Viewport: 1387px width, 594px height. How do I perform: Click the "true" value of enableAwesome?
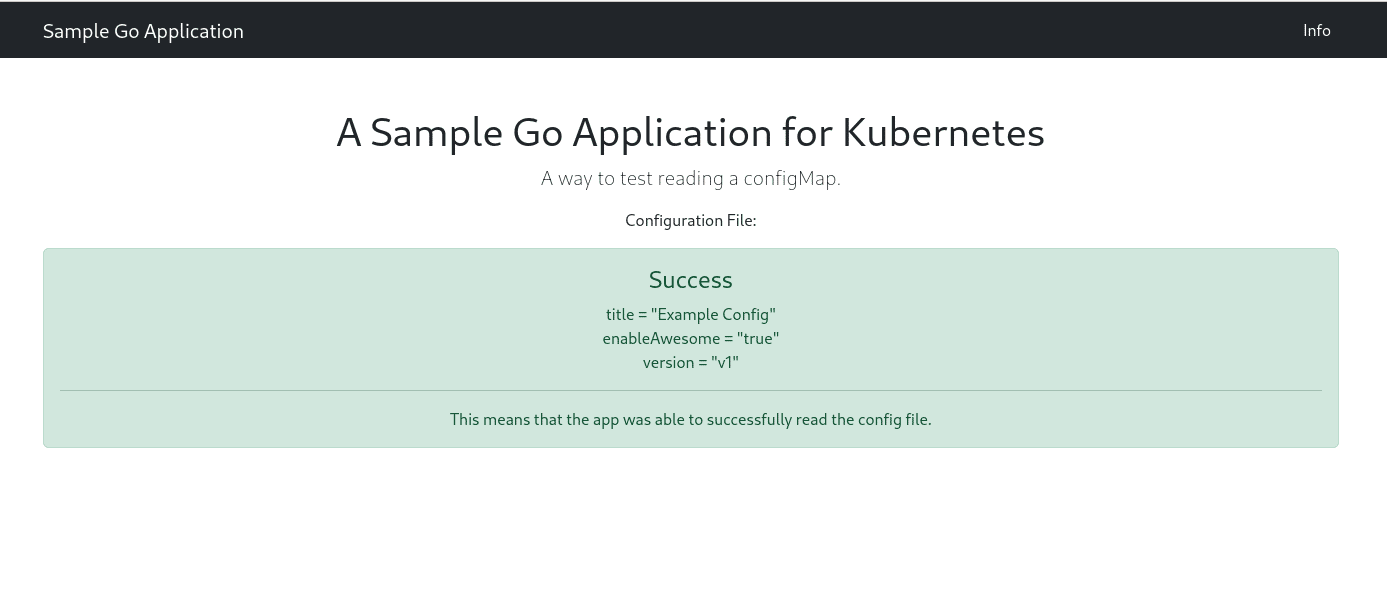pos(757,339)
